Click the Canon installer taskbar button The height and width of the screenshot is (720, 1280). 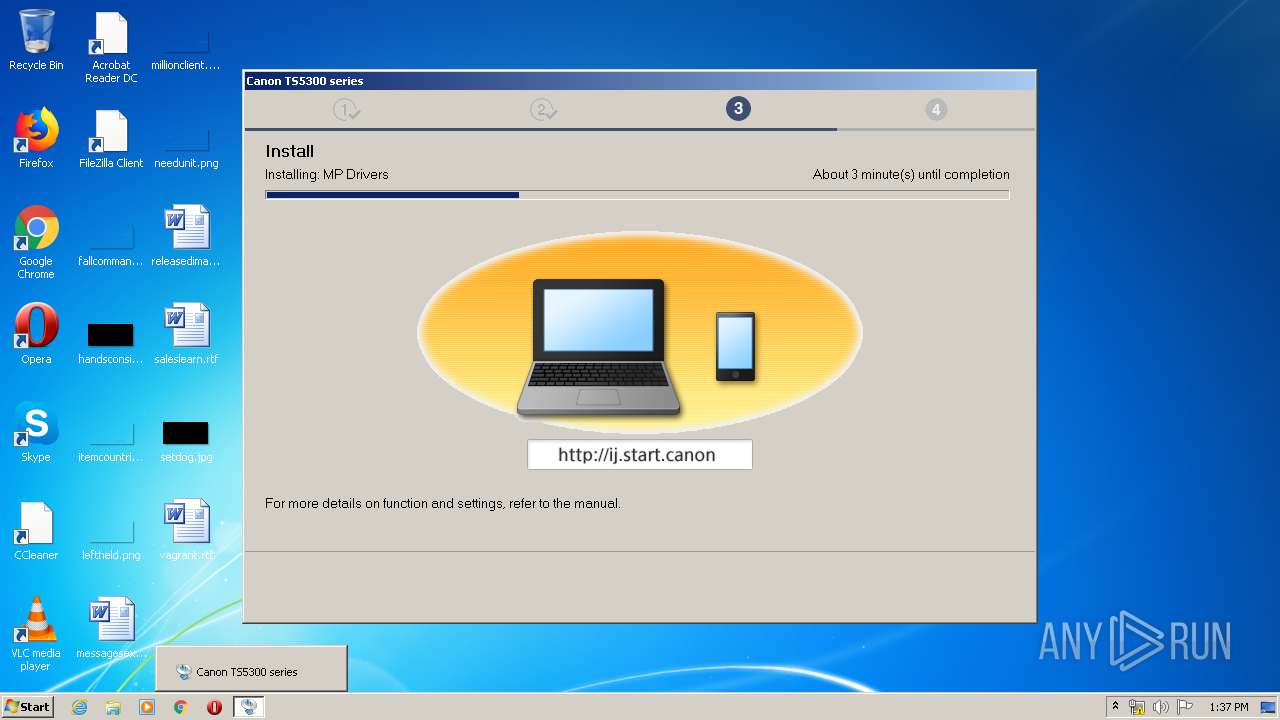(249, 707)
